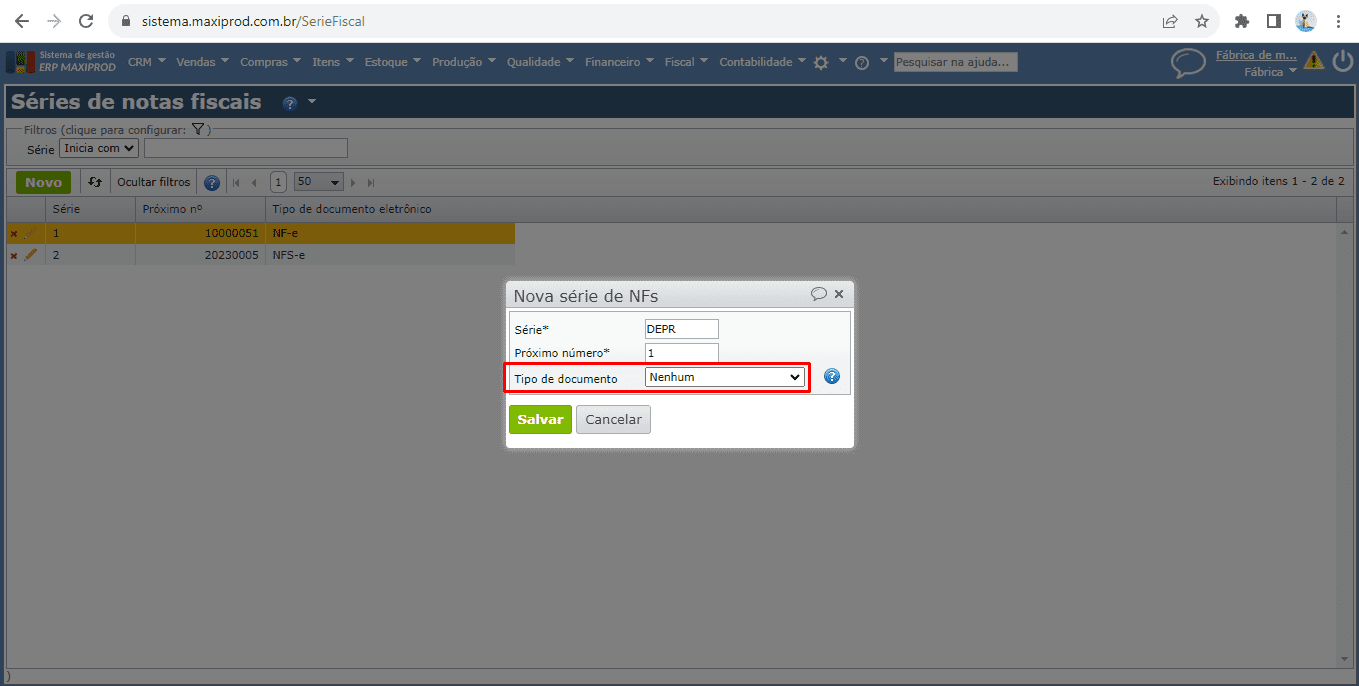Expand the arrow next to the settings gear
The image size is (1359, 686).
click(x=843, y=61)
